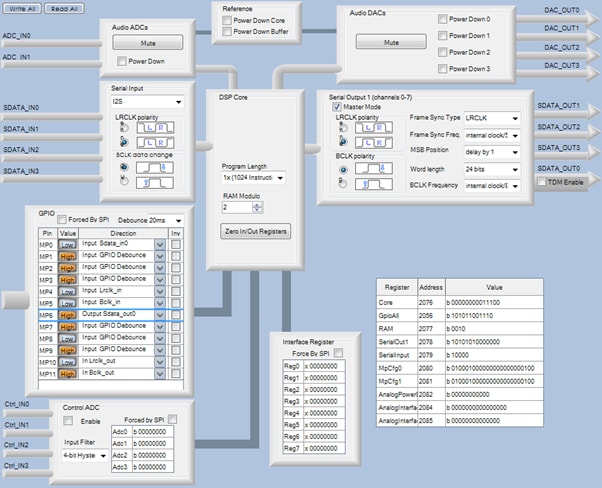Screen dimensions: 602x488
Task: Select first Serial Output BCLK polarity option
Action: [343, 169]
